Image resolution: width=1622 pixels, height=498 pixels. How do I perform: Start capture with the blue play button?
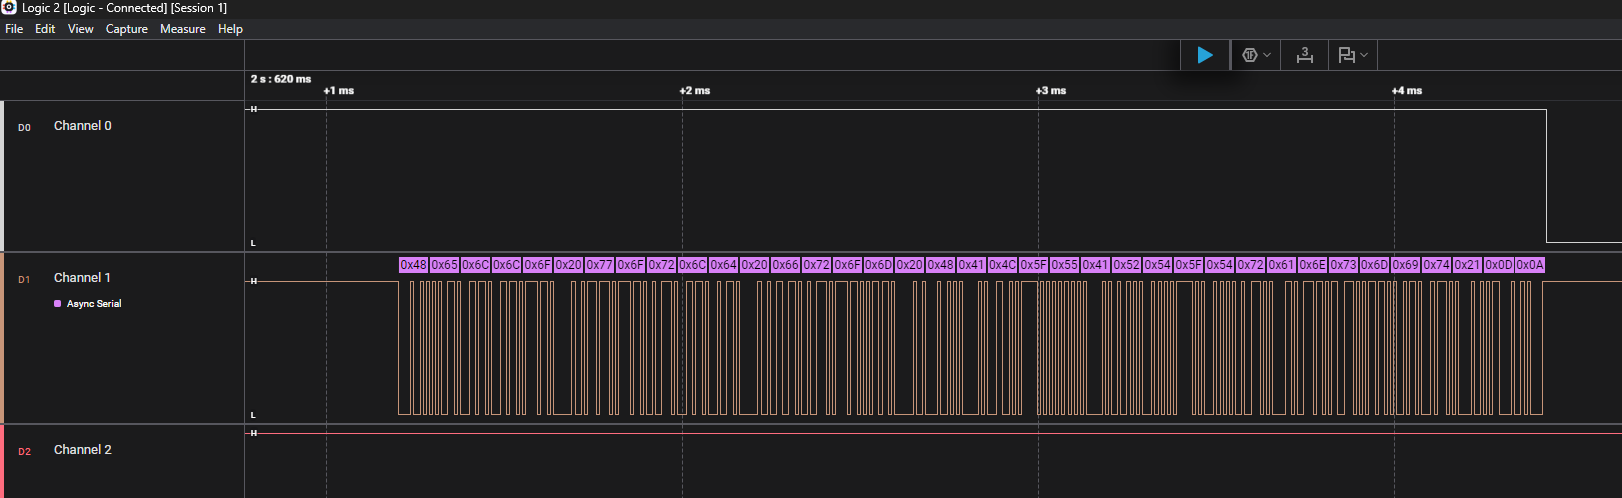click(1205, 55)
